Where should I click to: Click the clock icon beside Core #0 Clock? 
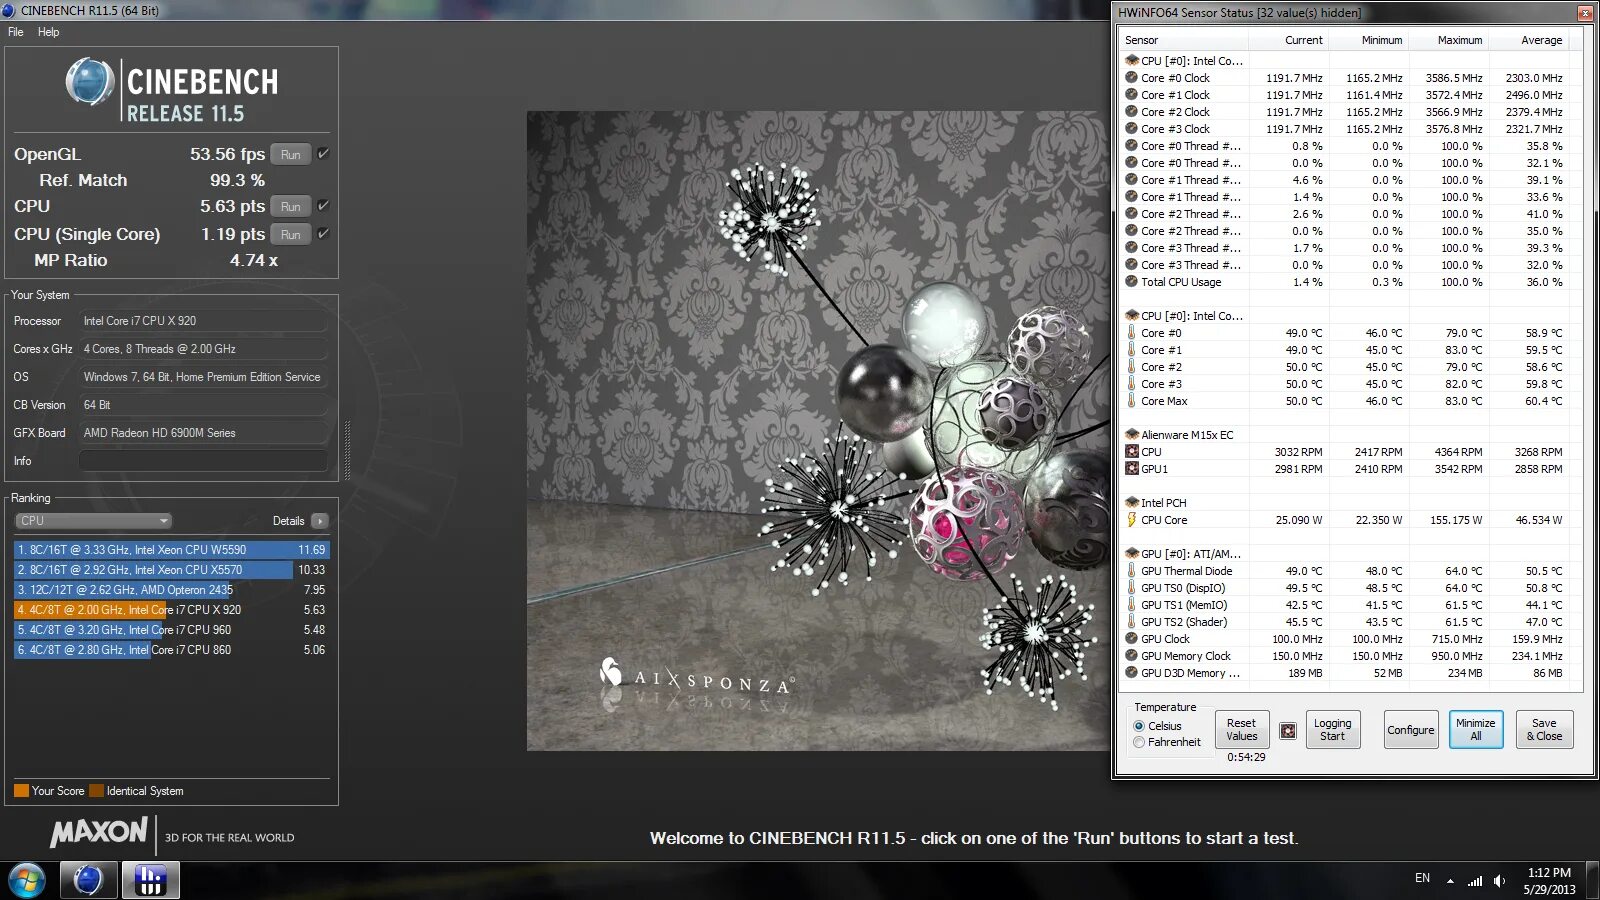coord(1131,78)
